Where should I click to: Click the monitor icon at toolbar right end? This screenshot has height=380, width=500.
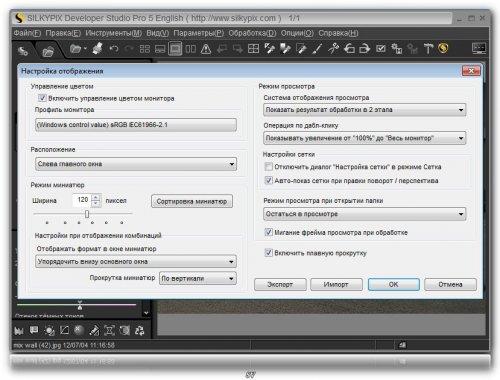(x=479, y=49)
